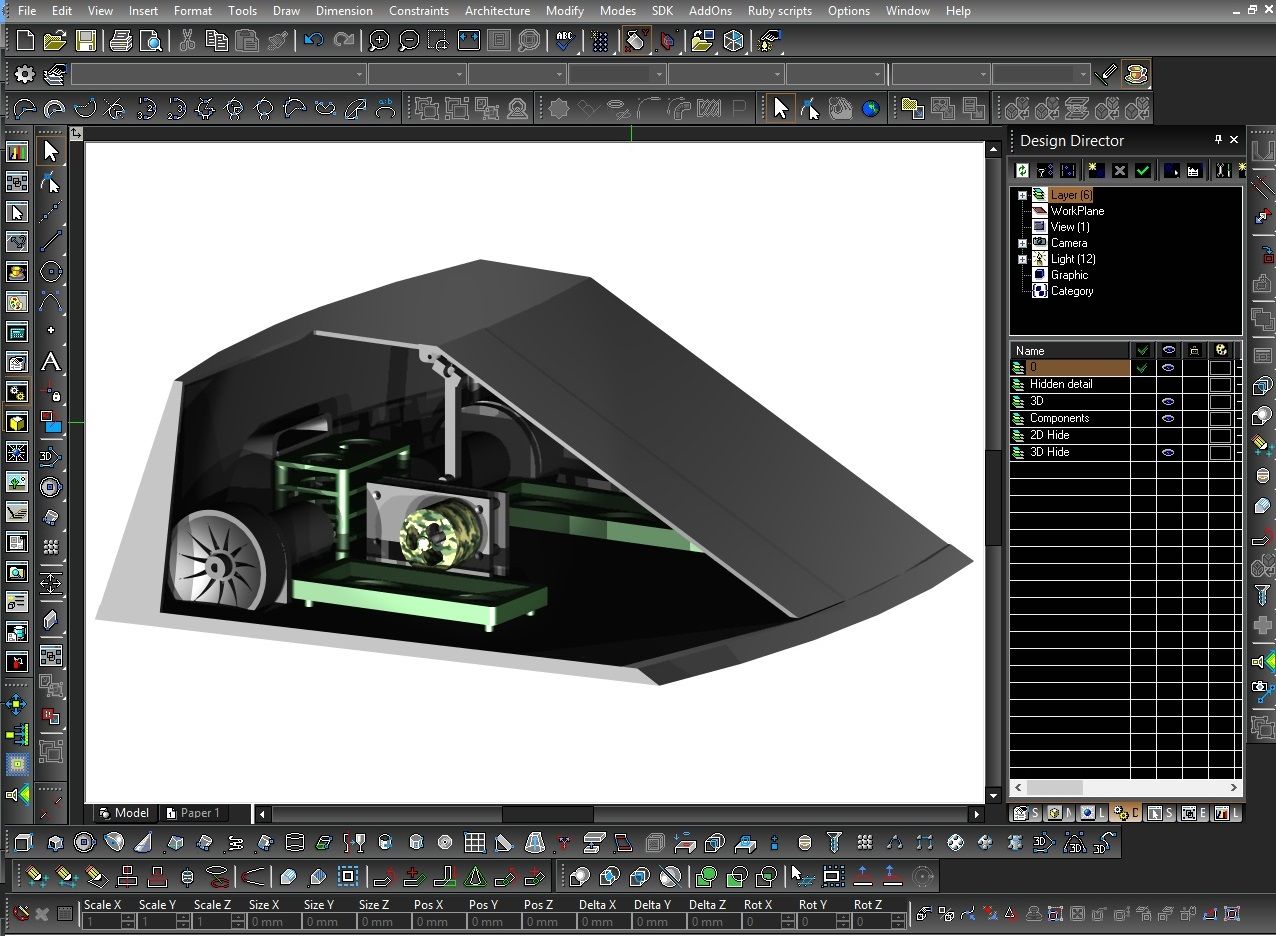Screen dimensions: 1276x936
Task: Hide the 3D layer using its eye toggle
Action: coord(1167,400)
